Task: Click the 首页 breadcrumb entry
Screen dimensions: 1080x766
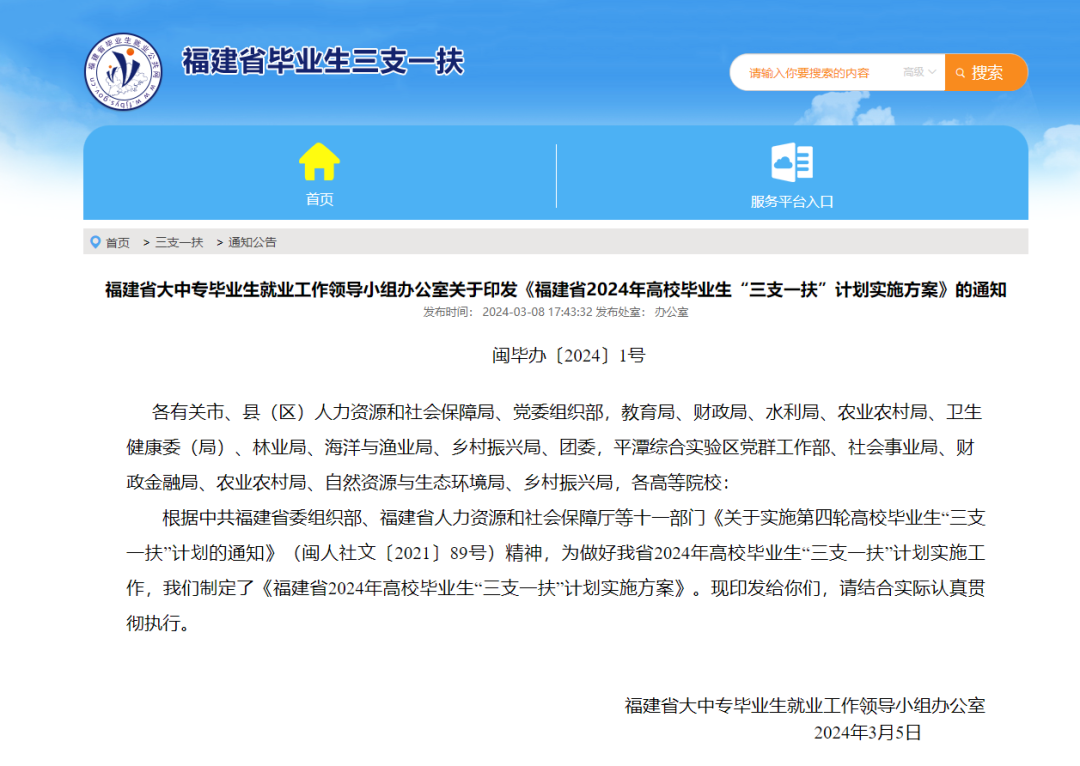Action: pos(117,241)
